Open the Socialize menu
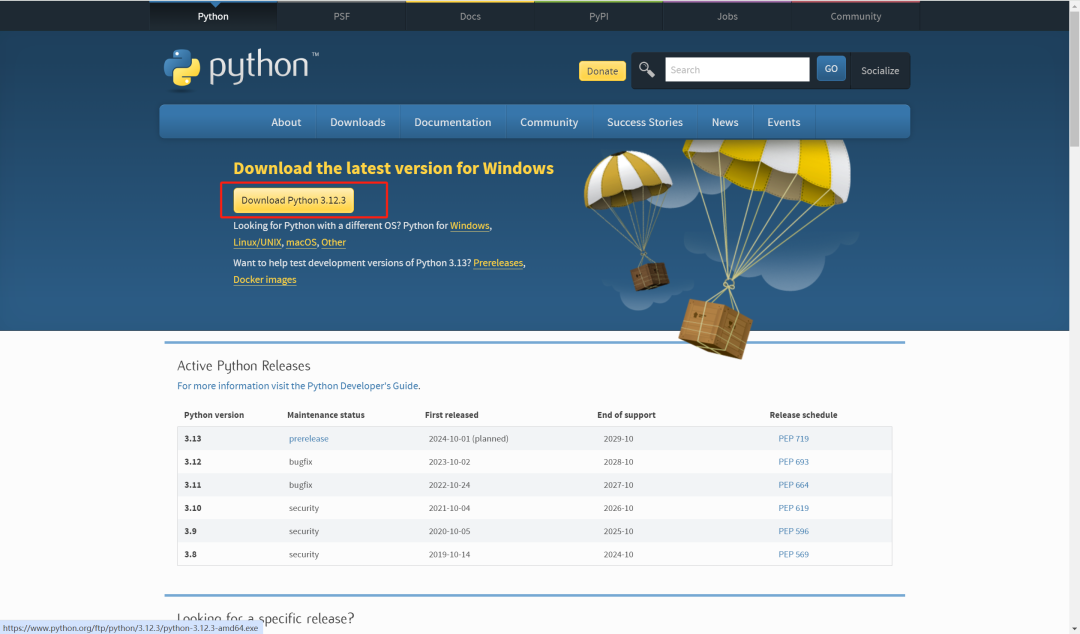Viewport: 1080px width, 634px height. click(880, 70)
